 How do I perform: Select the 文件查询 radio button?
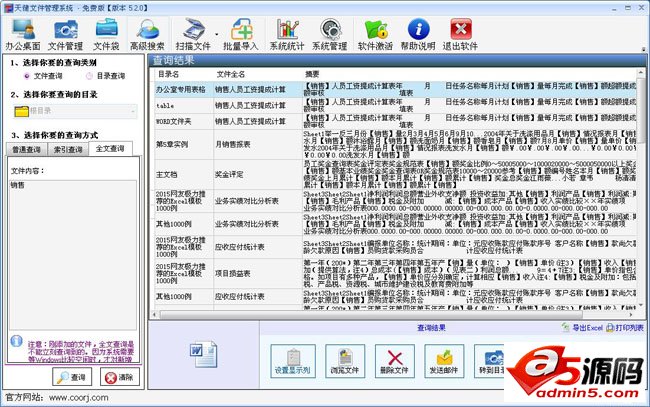point(27,76)
